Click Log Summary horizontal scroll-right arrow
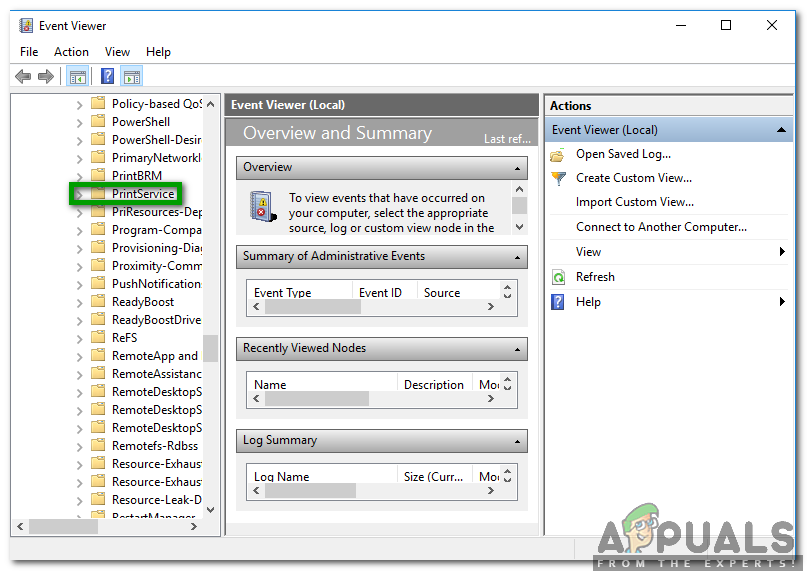 [x=490, y=491]
